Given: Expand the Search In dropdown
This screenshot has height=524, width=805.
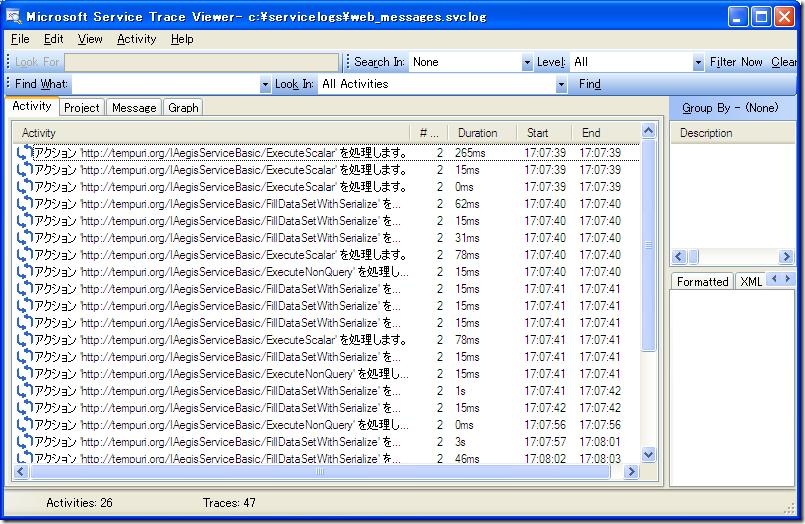Looking at the screenshot, I should click(527, 63).
